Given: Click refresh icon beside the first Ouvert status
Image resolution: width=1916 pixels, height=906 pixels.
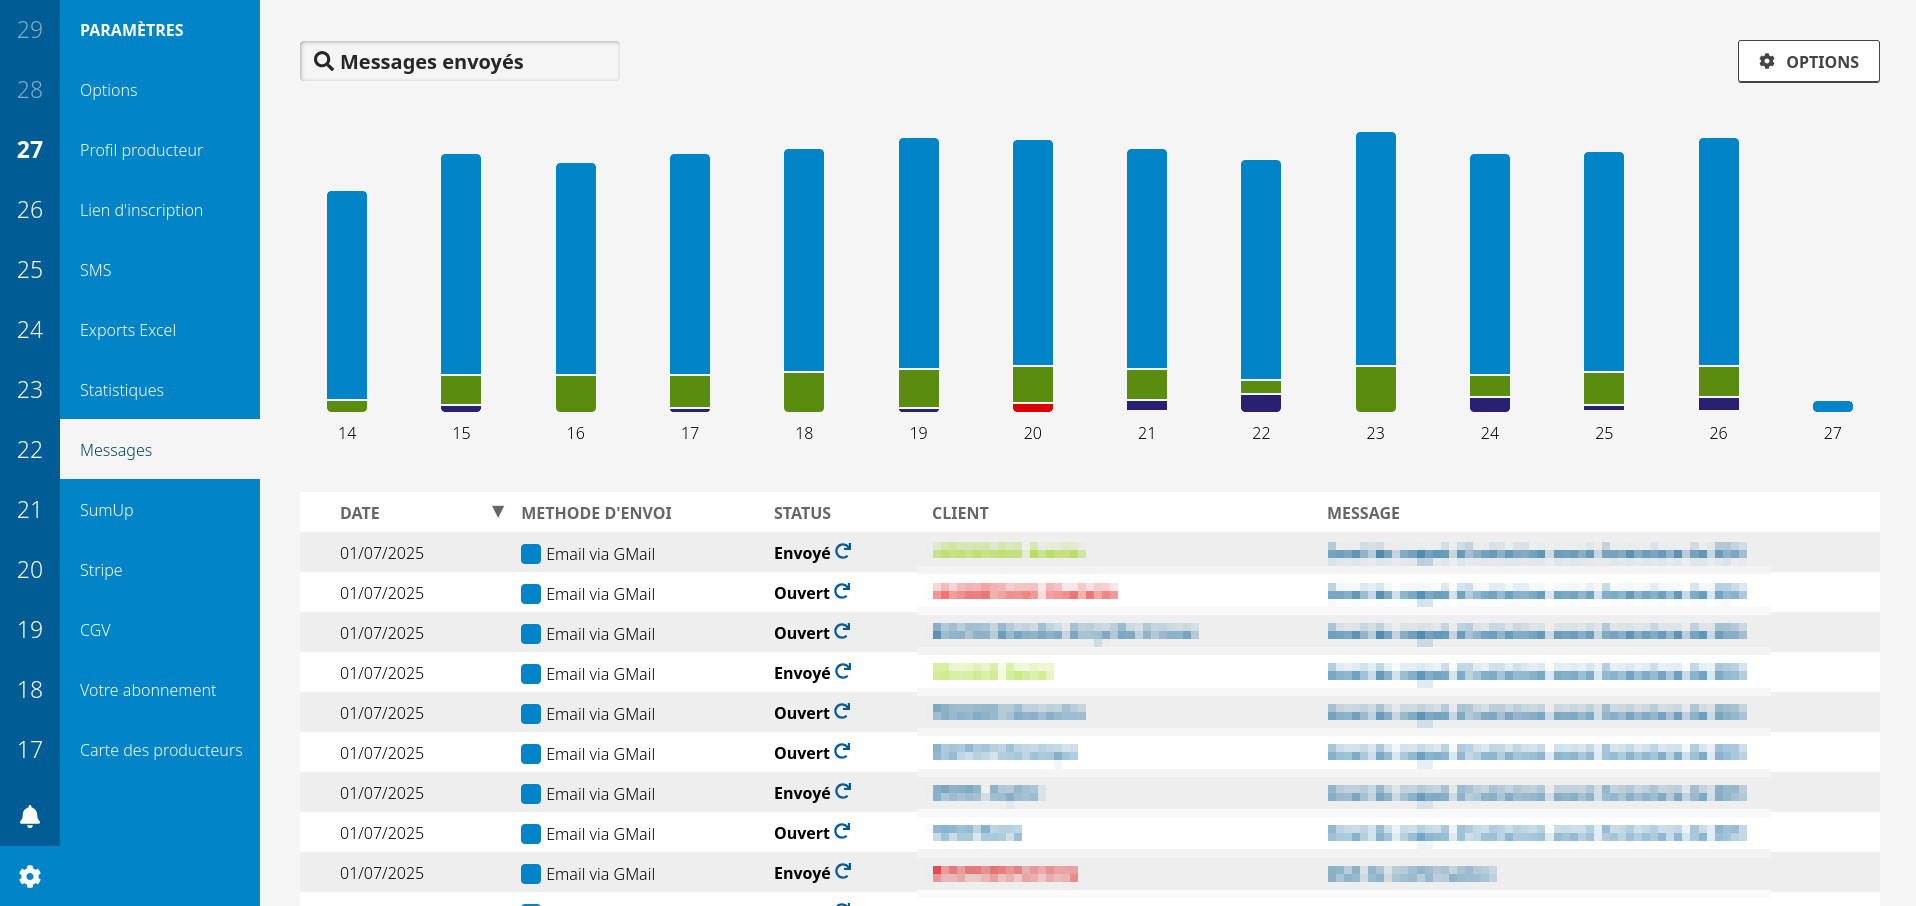Looking at the screenshot, I should [842, 592].
